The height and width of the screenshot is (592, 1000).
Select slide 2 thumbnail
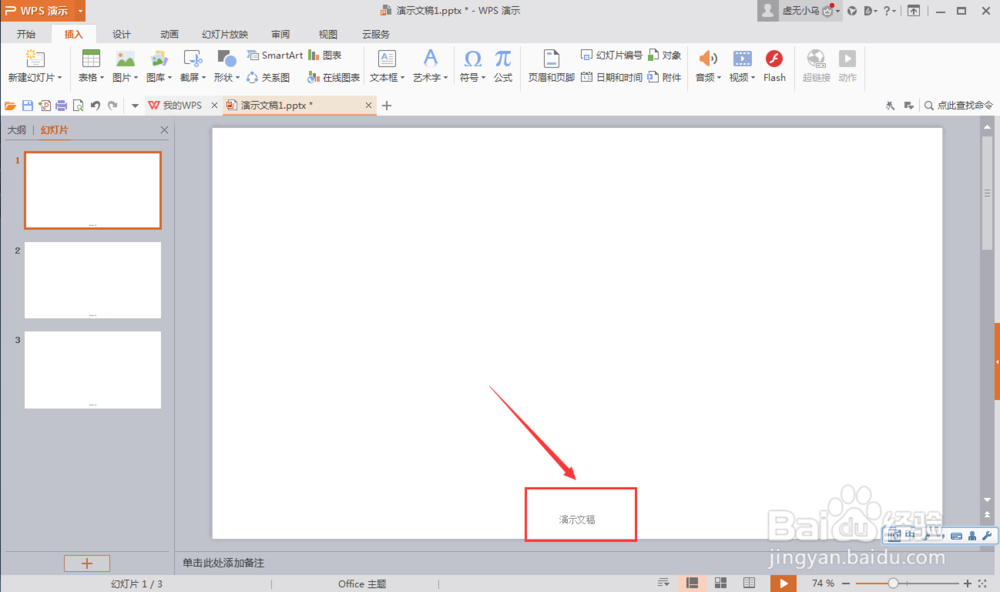pyautogui.click(x=92, y=280)
